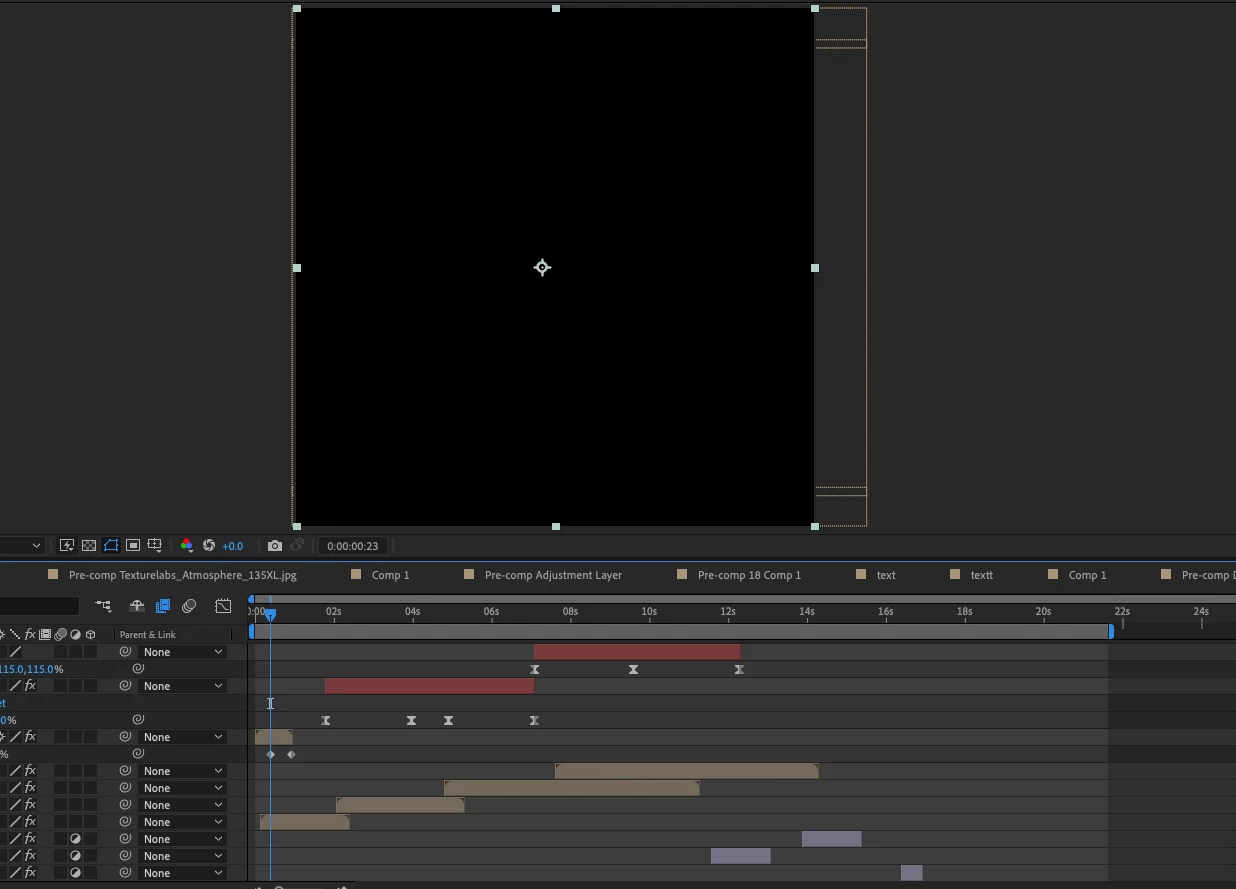This screenshot has height=889, width=1236.
Task: Open the Graph Editor icon
Action: pos(223,606)
